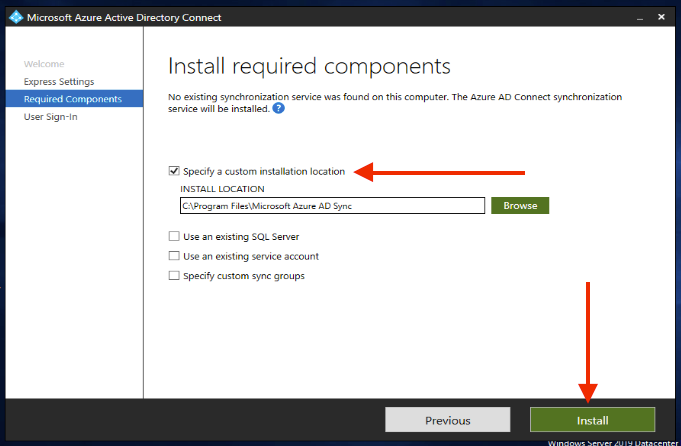The height and width of the screenshot is (446, 681).
Task: Go back with the Previous button
Action: [447, 420]
